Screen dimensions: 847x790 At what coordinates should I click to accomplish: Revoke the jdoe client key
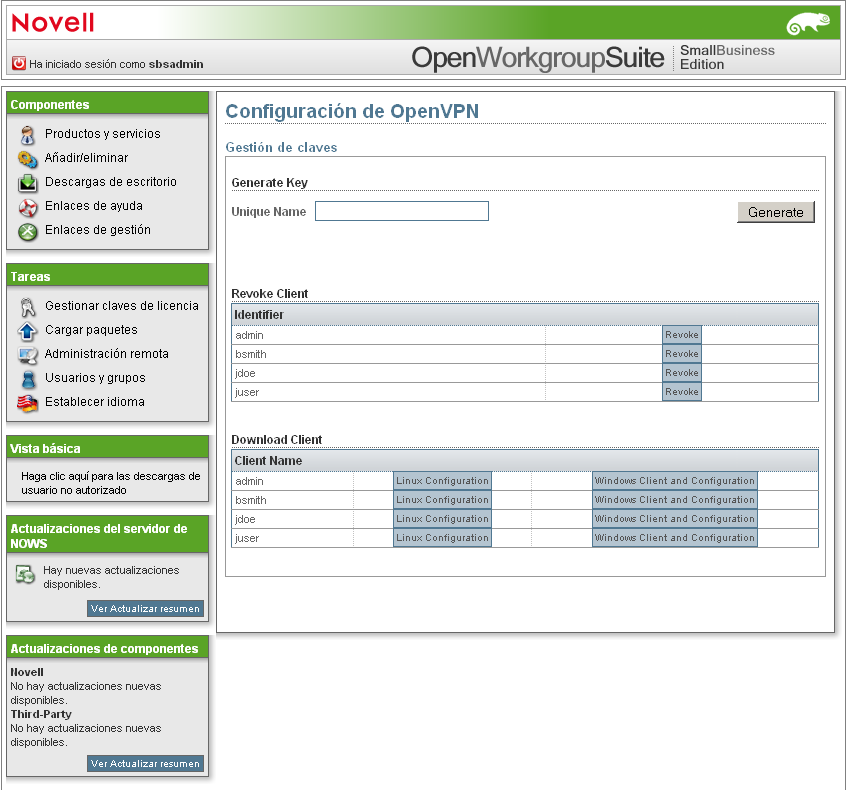click(x=682, y=373)
